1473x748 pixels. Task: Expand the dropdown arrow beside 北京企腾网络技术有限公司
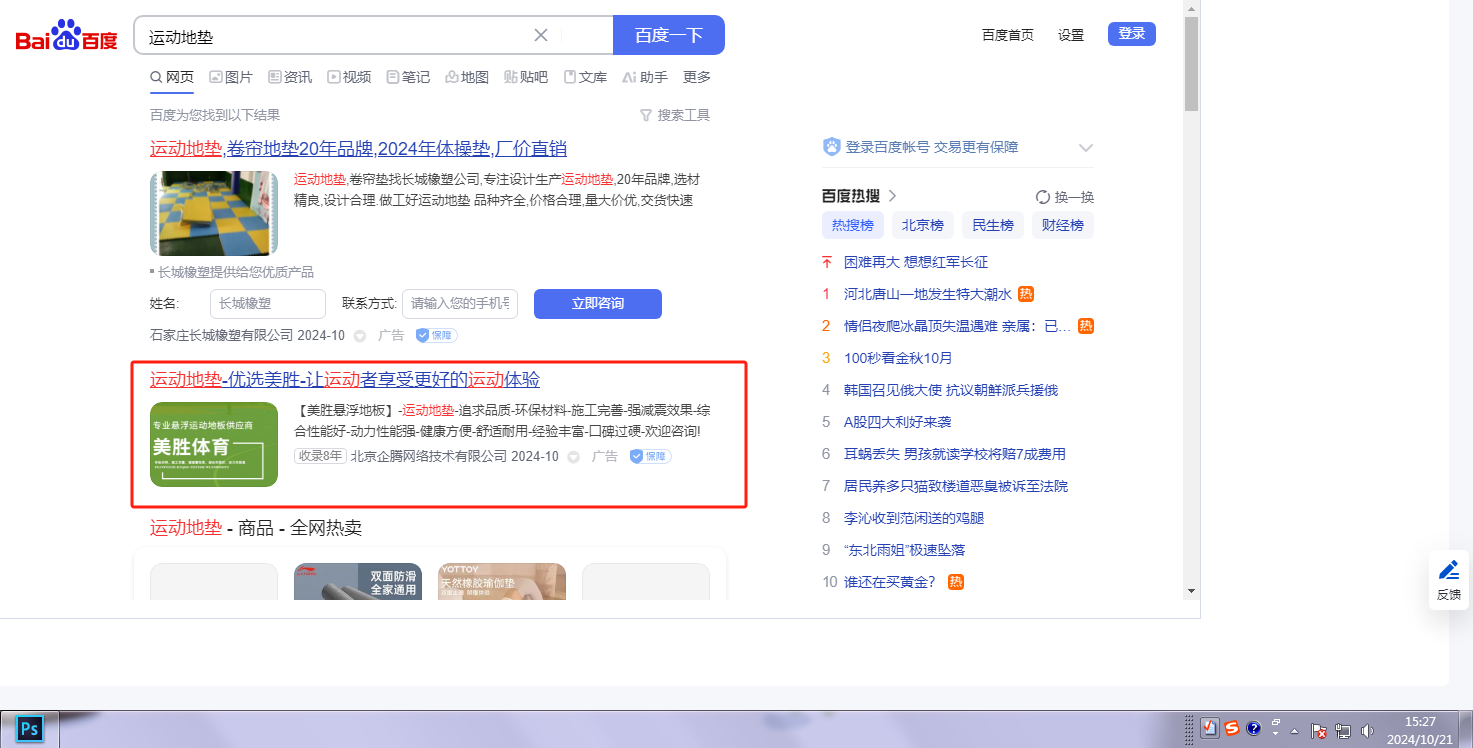pos(574,457)
